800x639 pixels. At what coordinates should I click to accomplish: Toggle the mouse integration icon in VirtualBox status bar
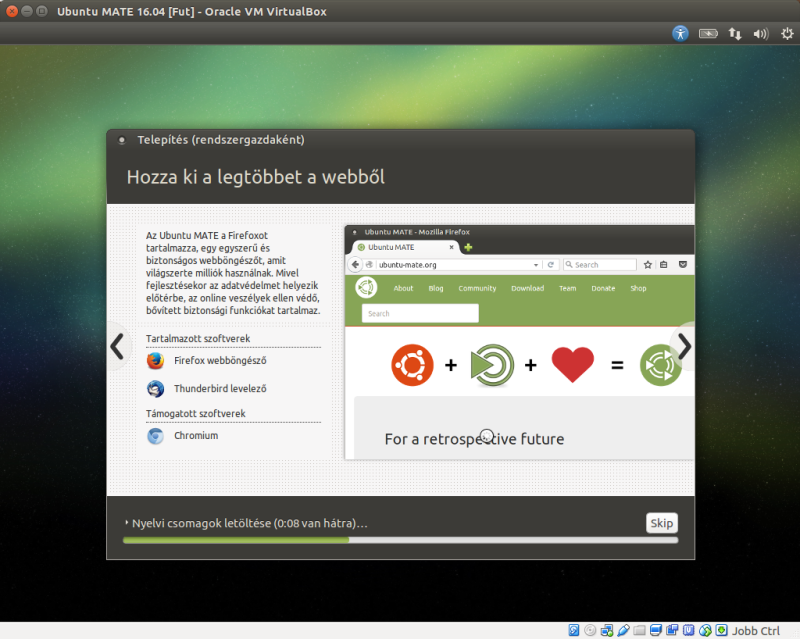pyautogui.click(x=705, y=630)
